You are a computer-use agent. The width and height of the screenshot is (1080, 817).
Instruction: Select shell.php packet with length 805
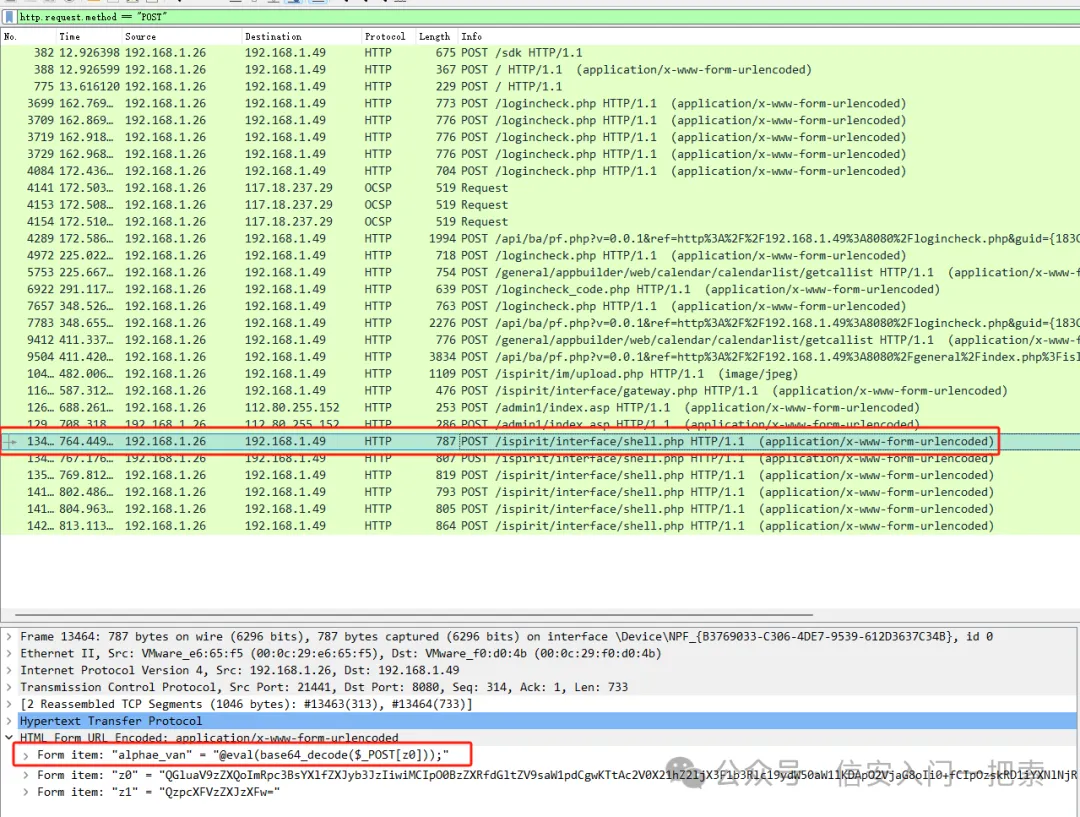[x=540, y=508]
